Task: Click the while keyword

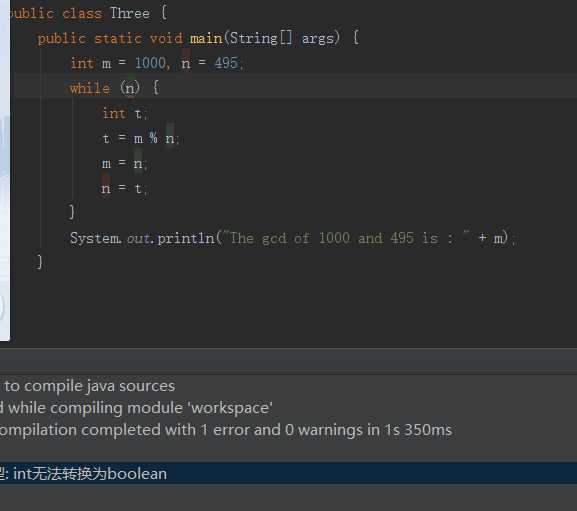Action: [90, 88]
